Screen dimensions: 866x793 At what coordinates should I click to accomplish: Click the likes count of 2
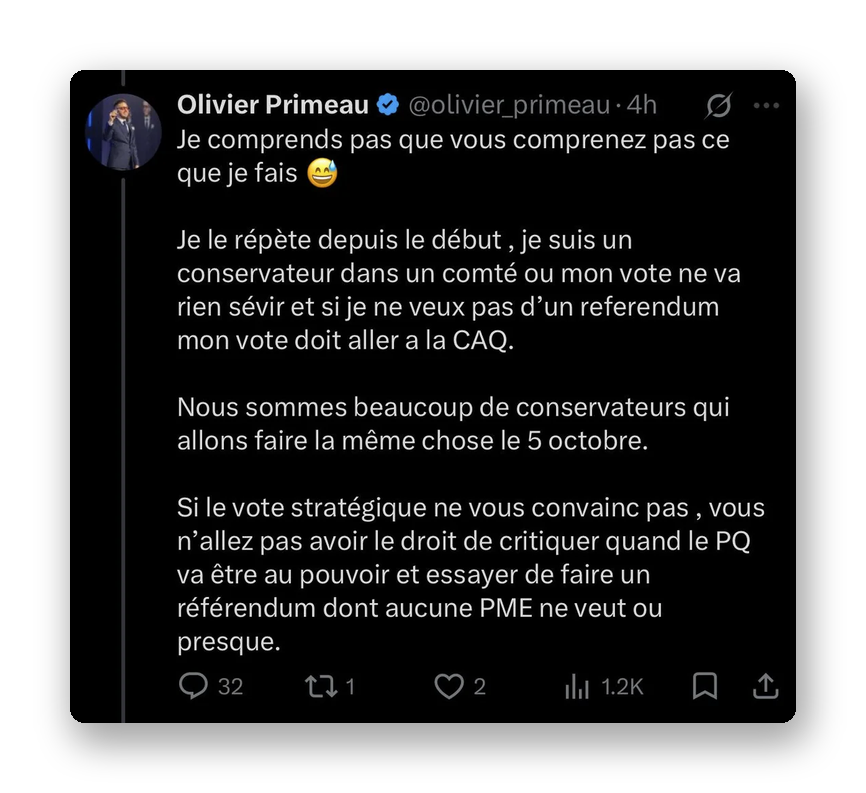(x=479, y=686)
